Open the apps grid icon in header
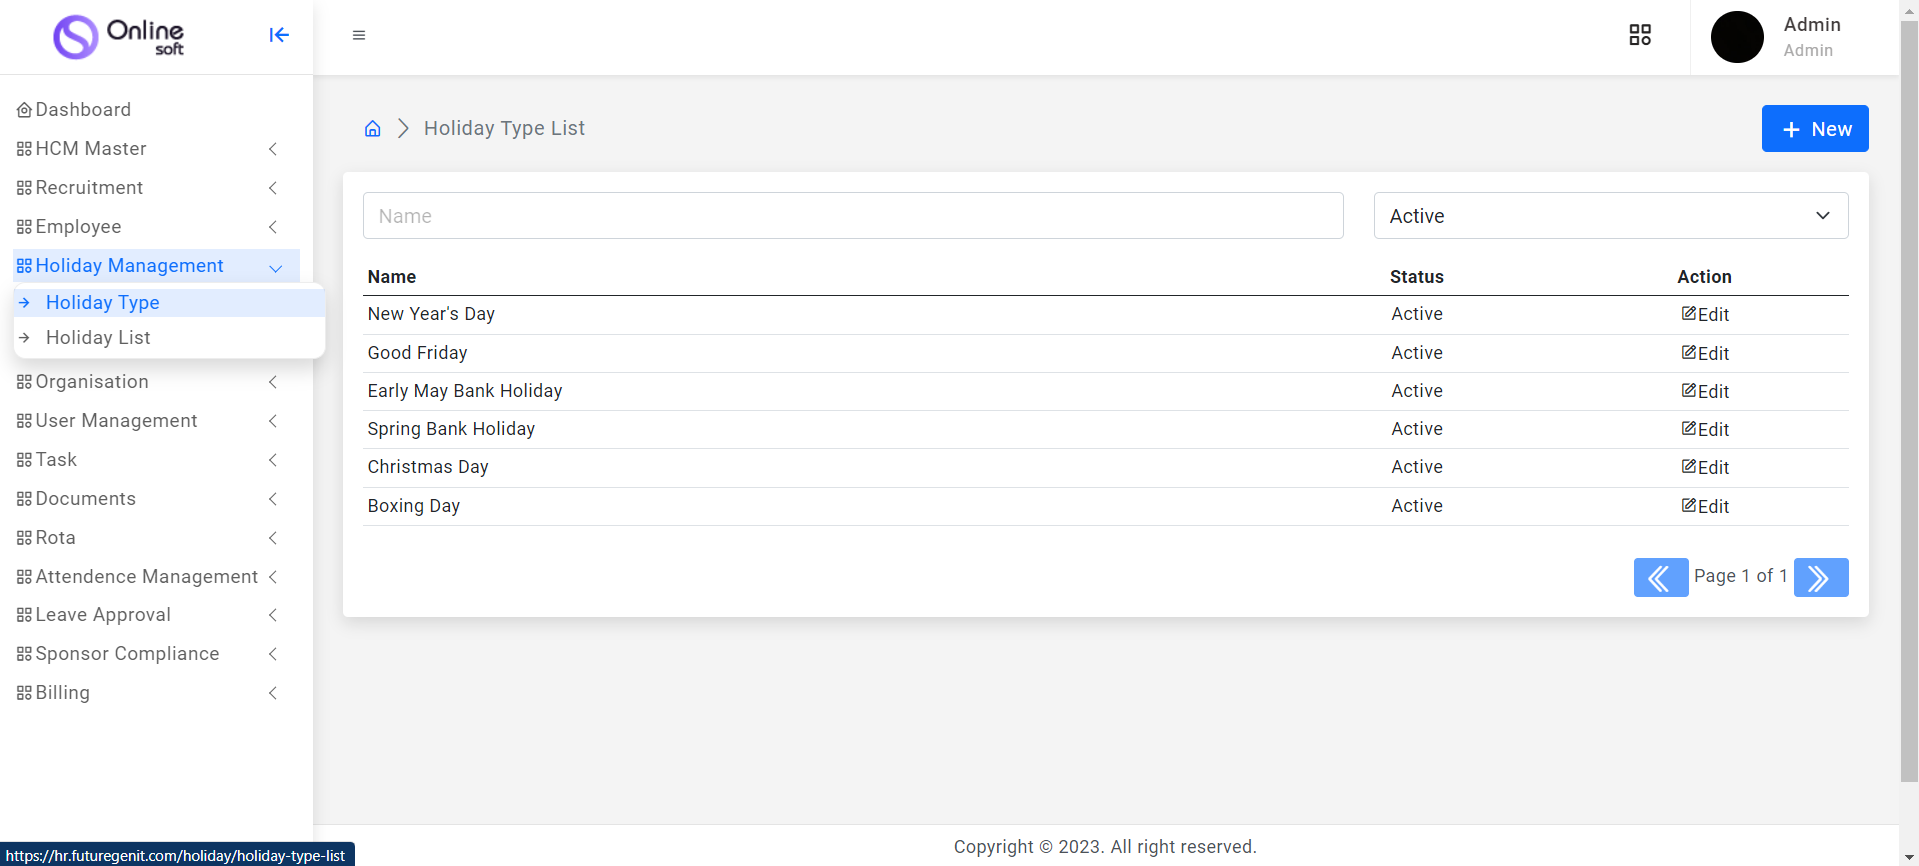1919x866 pixels. [1640, 35]
